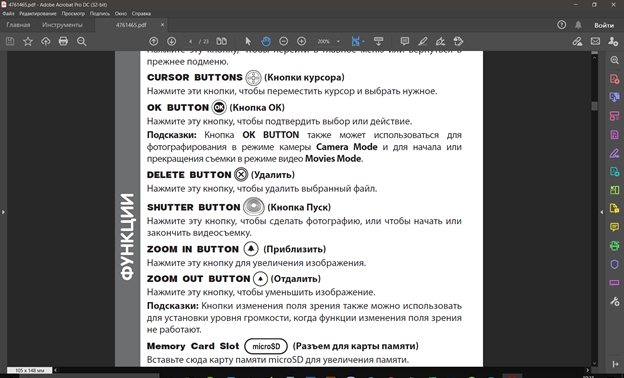Go to the next page with the down arrow
Screen dimensions: 624x378
[x=172, y=41]
